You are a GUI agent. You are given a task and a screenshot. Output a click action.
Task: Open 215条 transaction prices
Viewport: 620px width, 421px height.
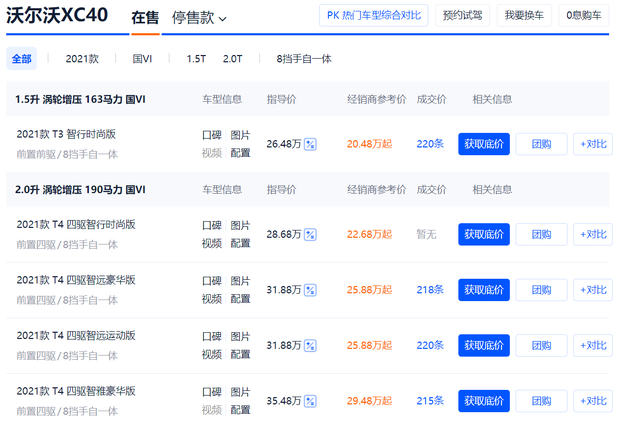[430, 401]
